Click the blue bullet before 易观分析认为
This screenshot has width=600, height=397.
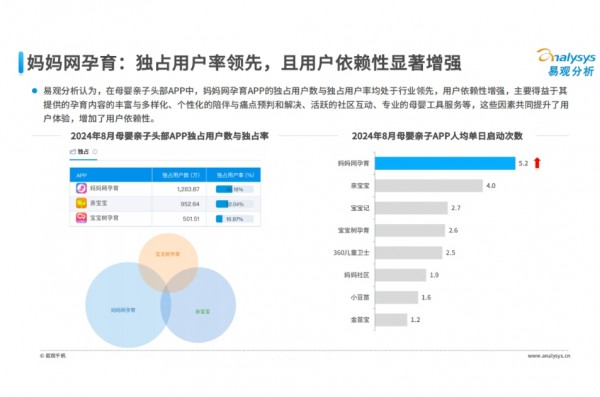(35, 91)
